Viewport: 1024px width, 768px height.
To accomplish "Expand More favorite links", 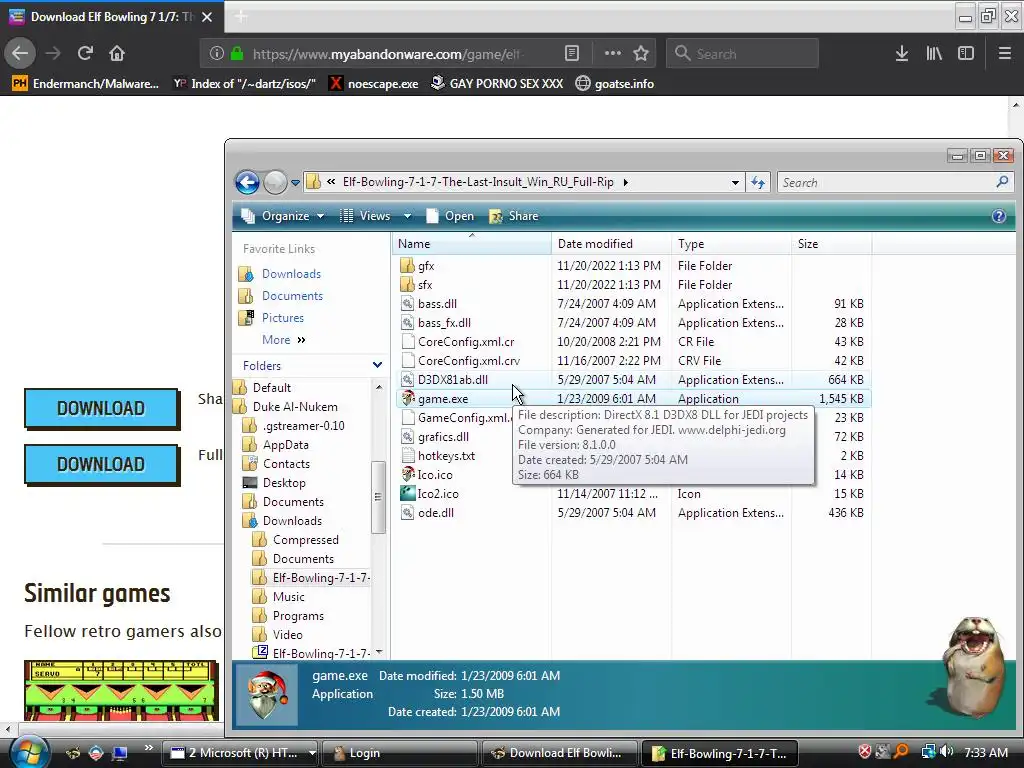I will coord(283,340).
